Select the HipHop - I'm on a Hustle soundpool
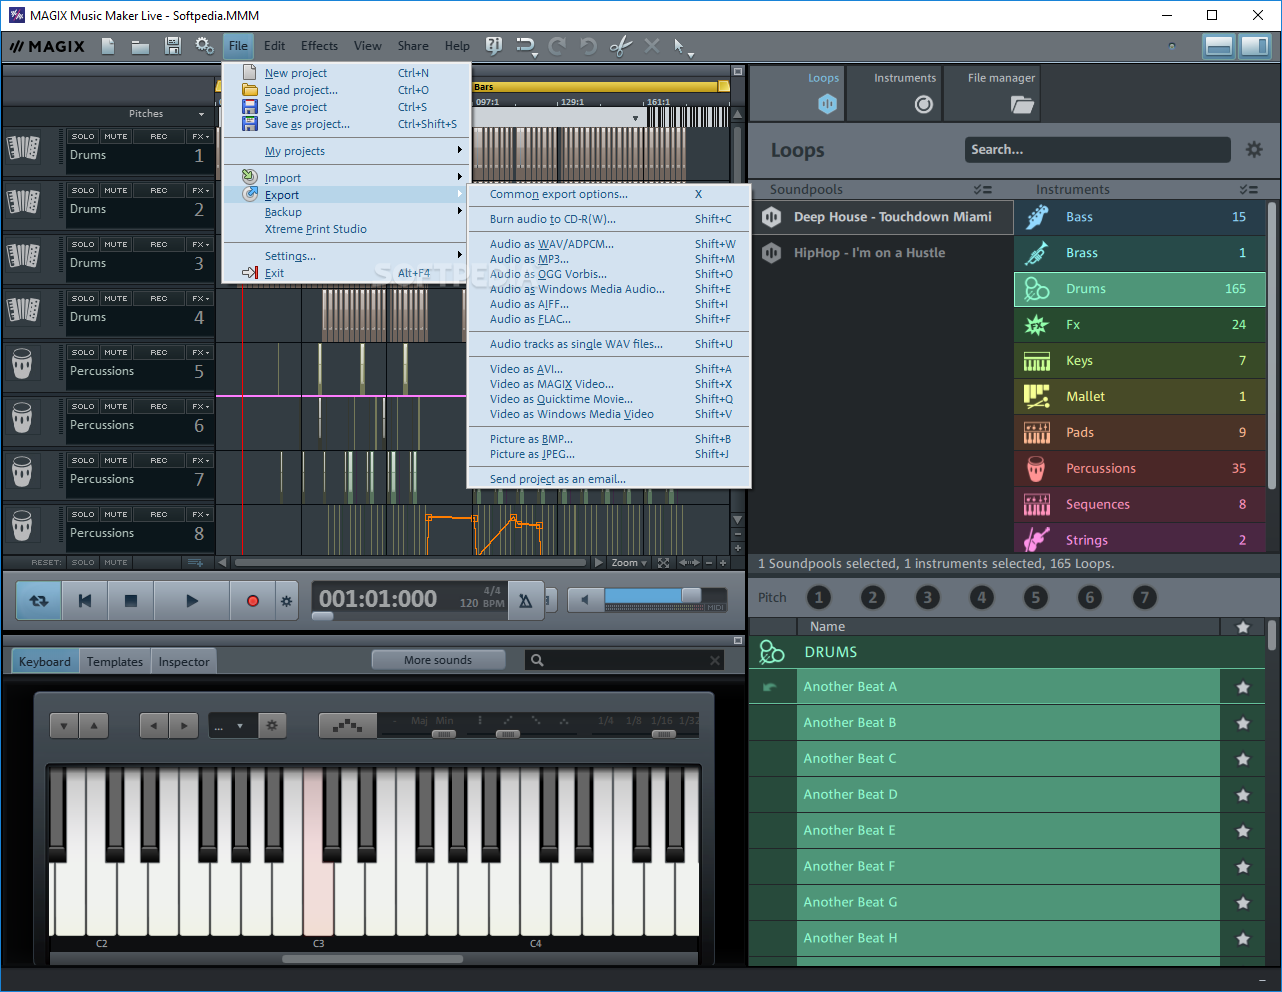This screenshot has width=1282, height=992. point(882,253)
